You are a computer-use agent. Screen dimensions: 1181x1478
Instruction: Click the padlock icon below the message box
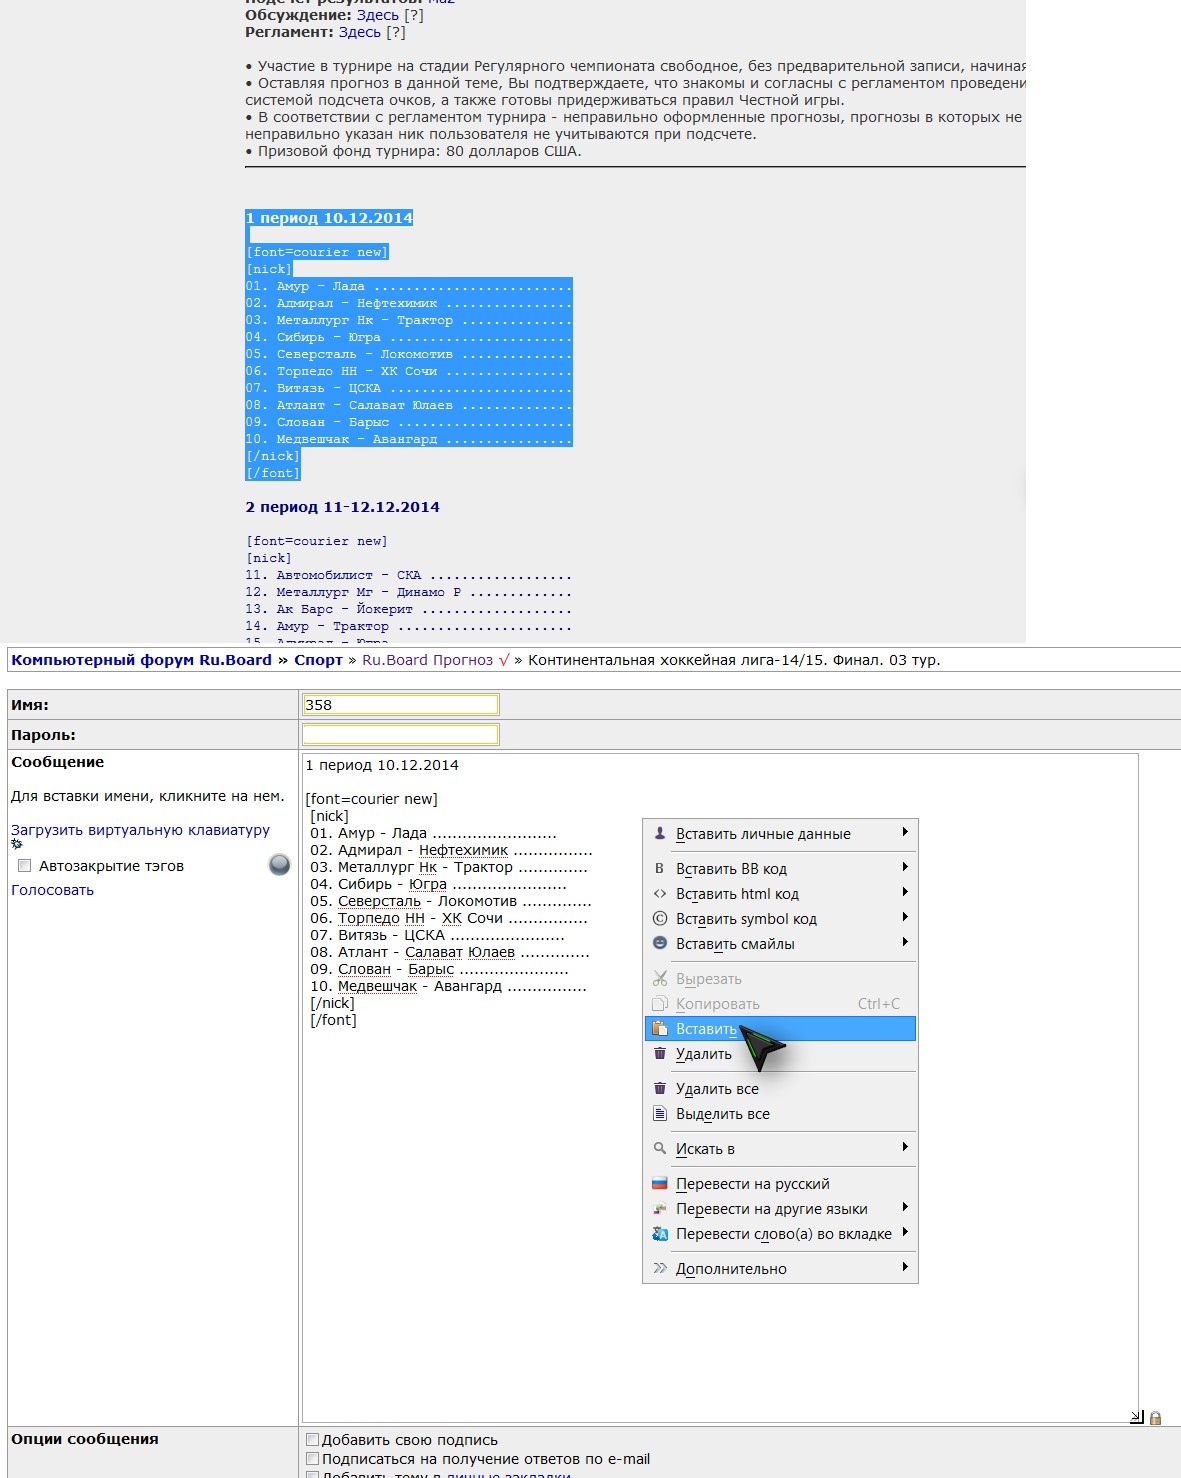tap(1155, 1418)
